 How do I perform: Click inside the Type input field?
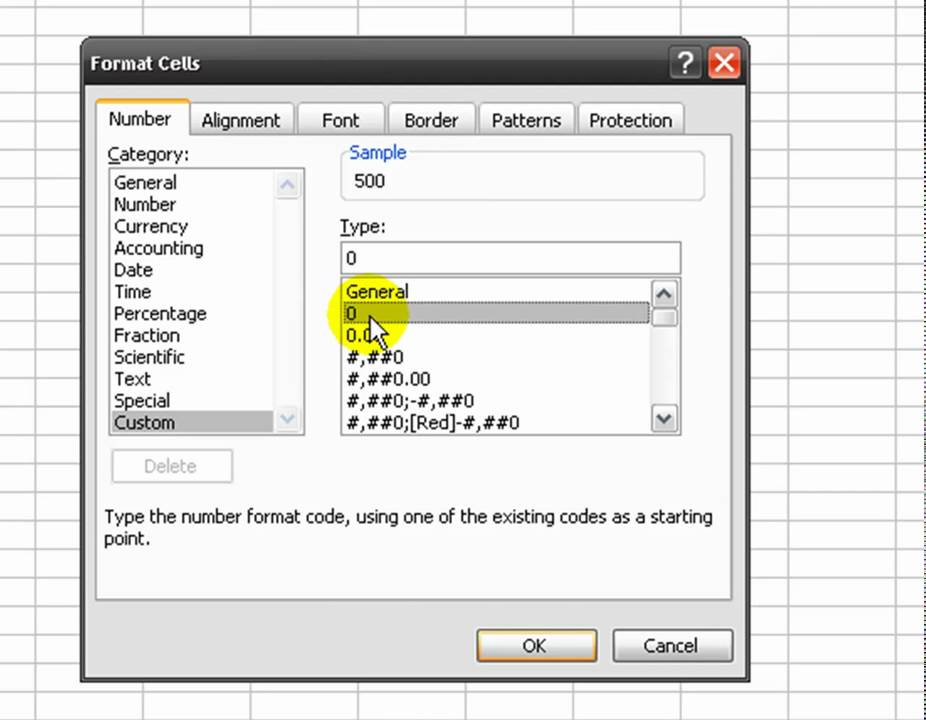(x=511, y=258)
